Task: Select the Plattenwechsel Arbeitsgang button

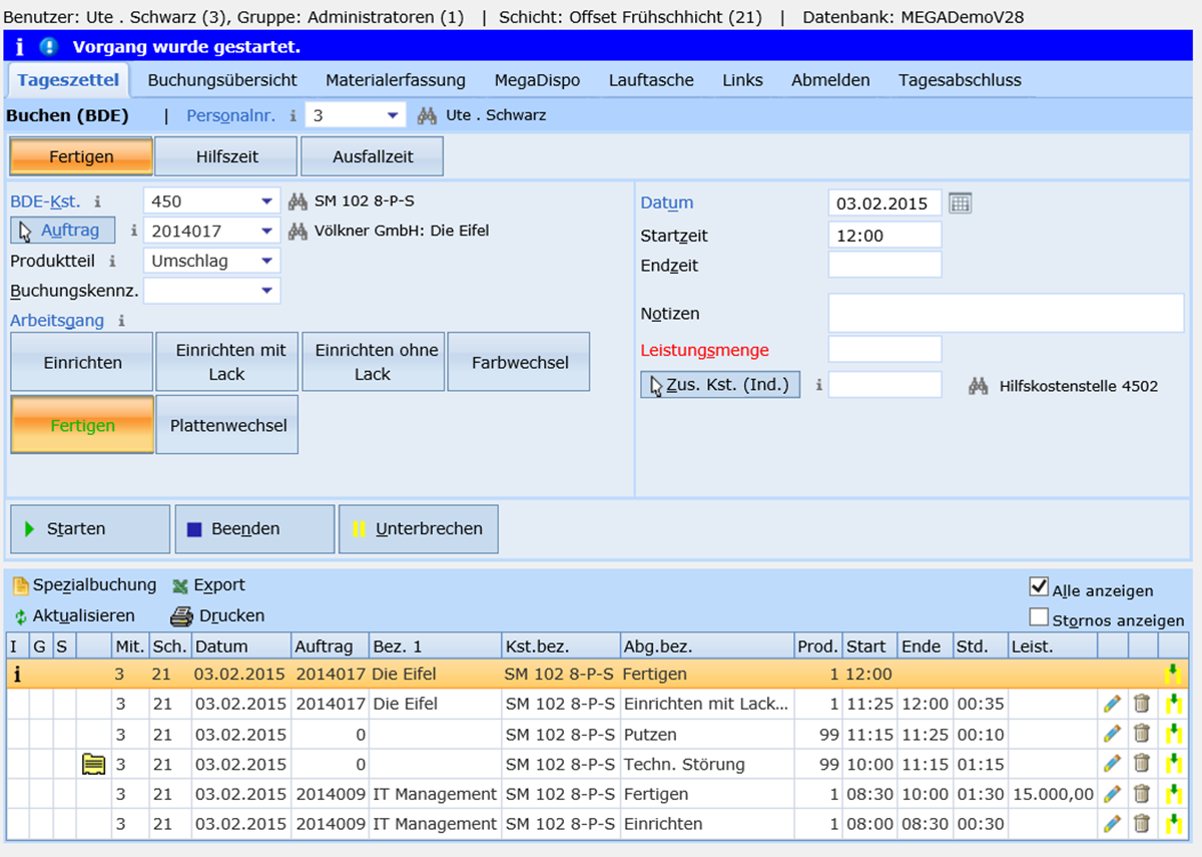Action: (227, 425)
